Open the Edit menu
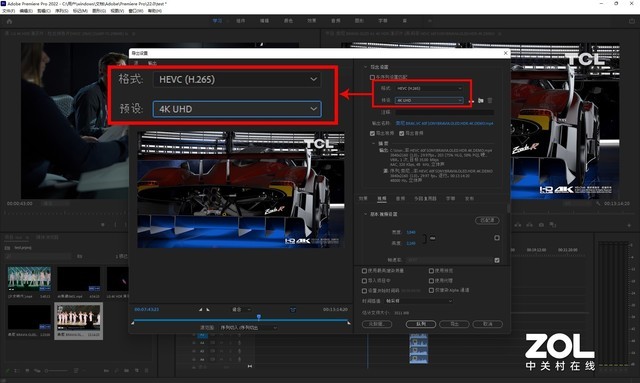This screenshot has width=640, height=383. [x=26, y=11]
